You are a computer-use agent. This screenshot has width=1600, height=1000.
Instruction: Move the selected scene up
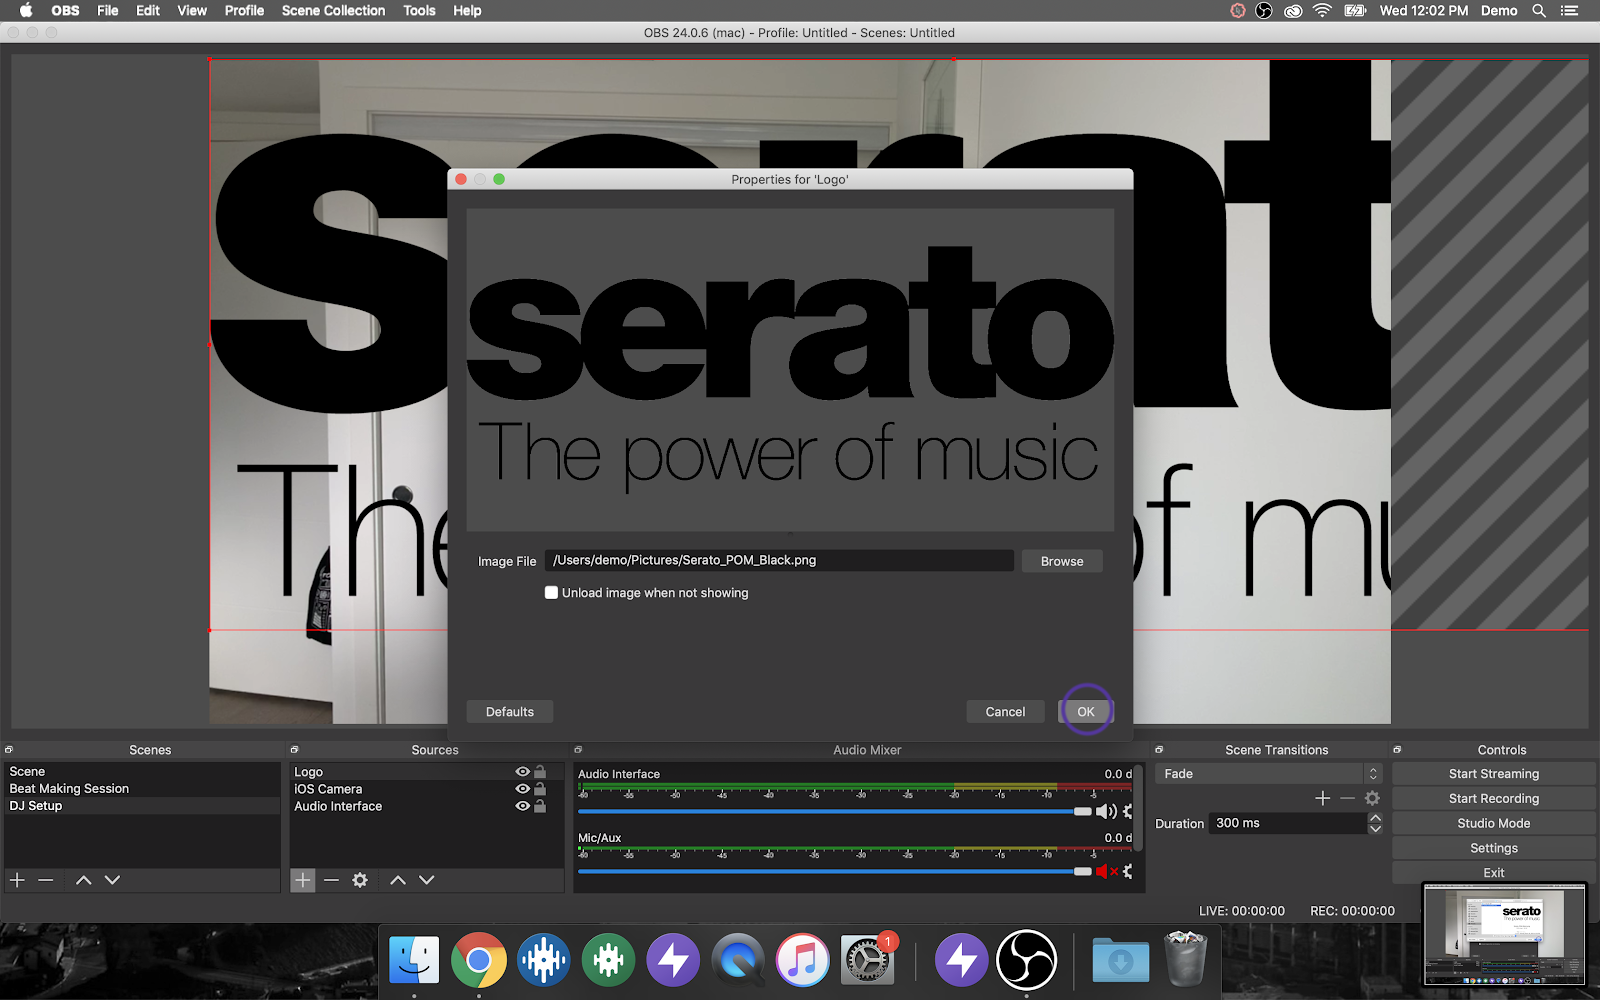click(84, 880)
